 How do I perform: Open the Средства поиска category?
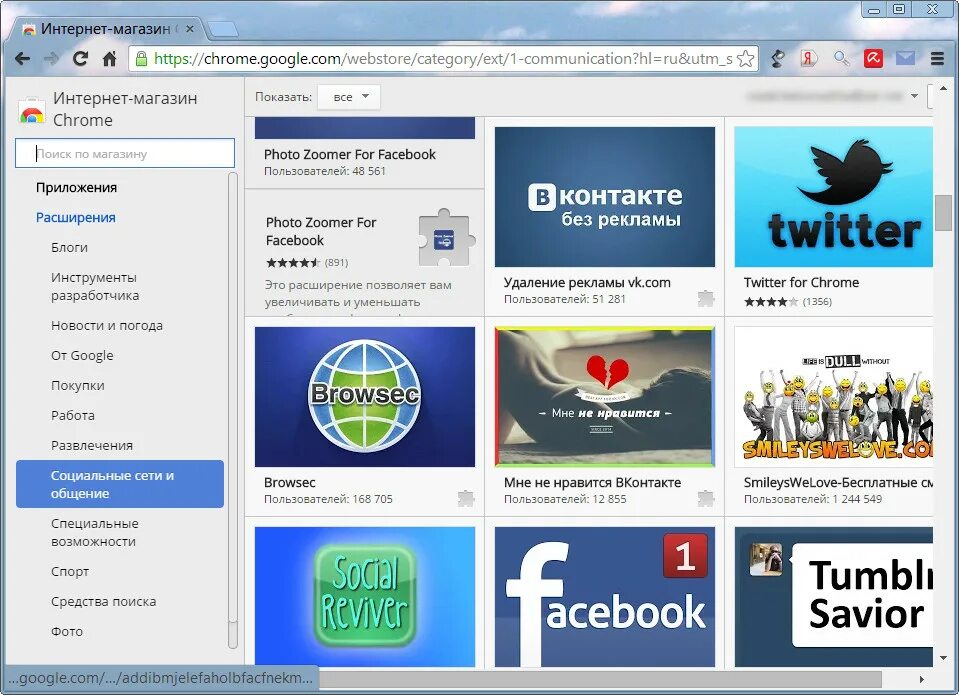(x=103, y=601)
